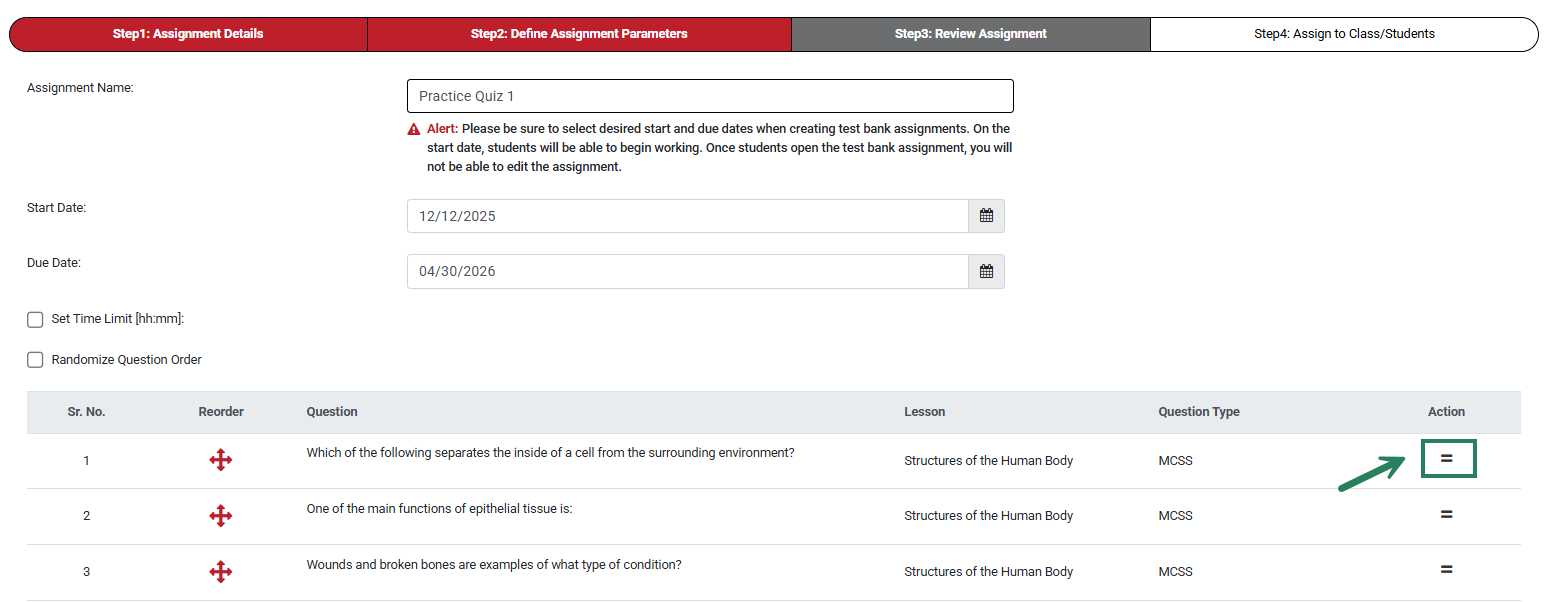
Task: Click the reorder handle for question 3
Action: pyautogui.click(x=220, y=571)
